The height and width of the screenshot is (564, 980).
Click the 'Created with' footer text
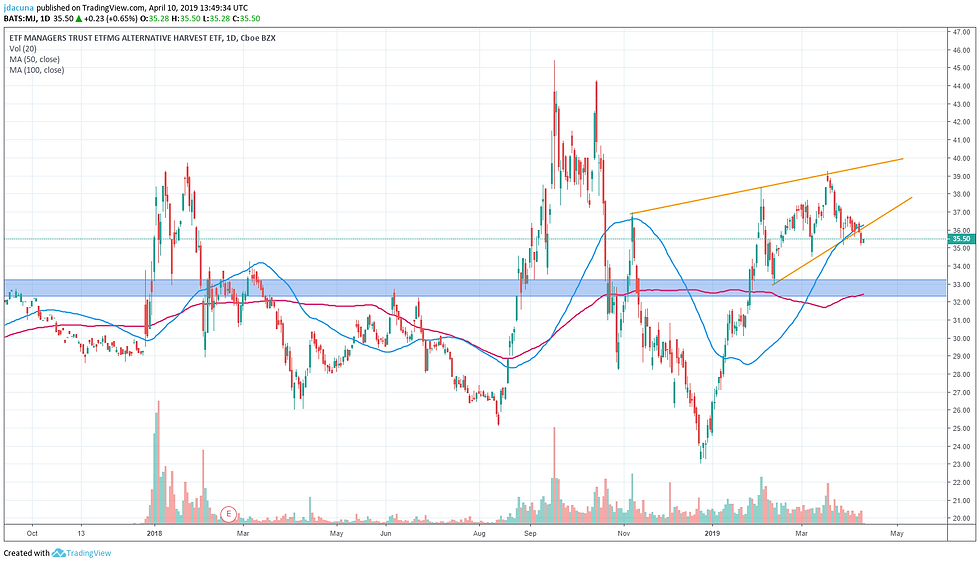(x=27, y=553)
